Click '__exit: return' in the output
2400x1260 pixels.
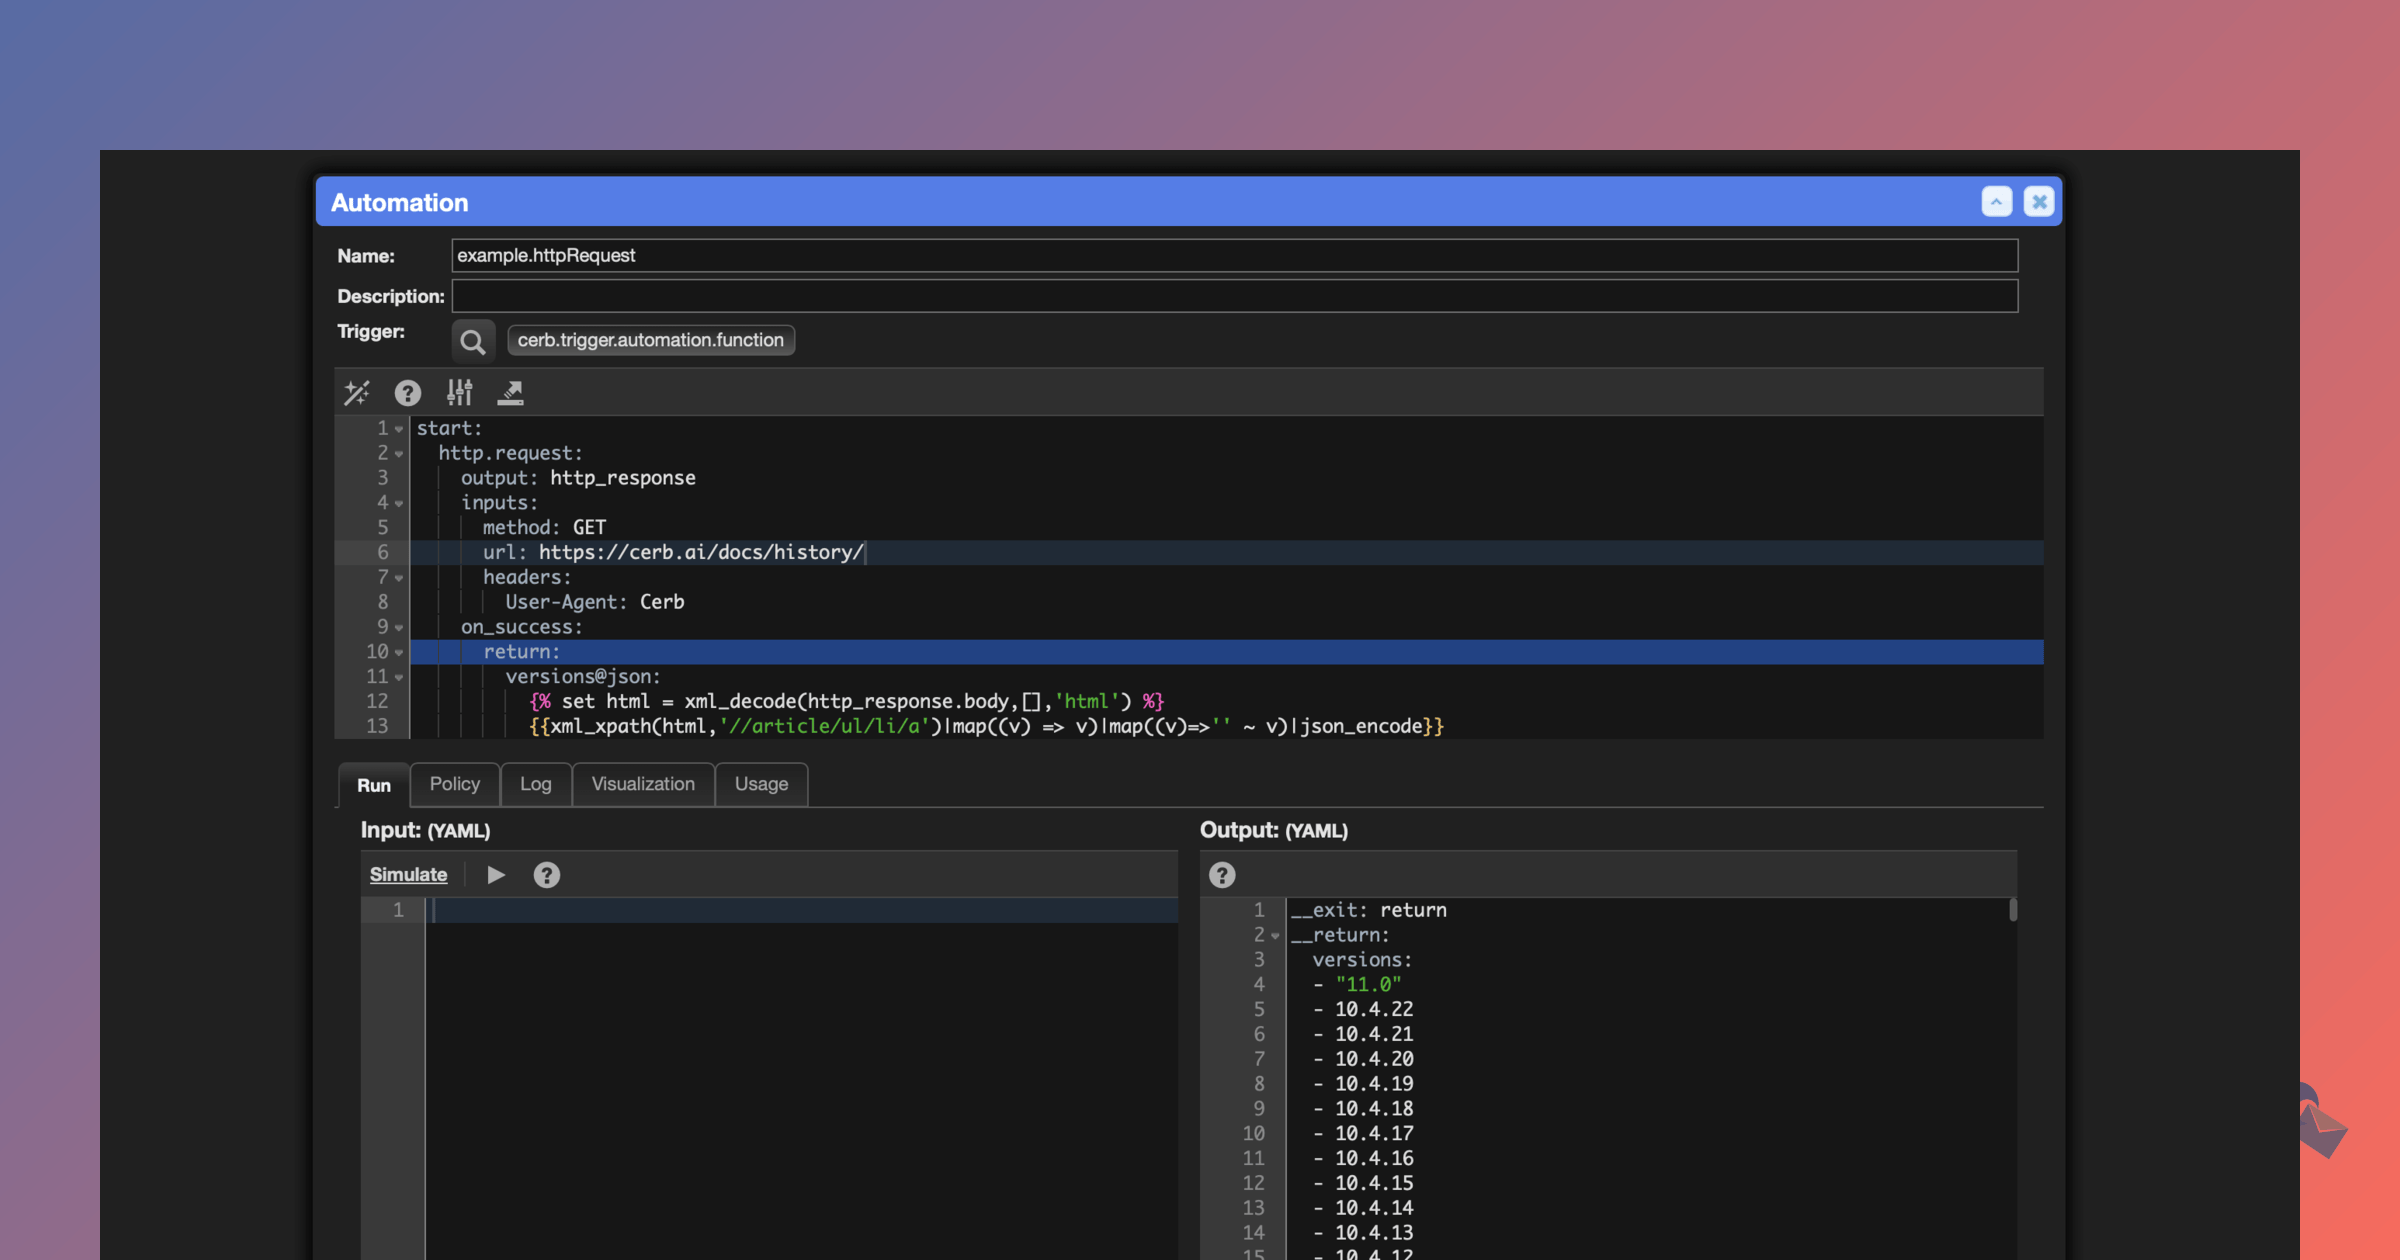coord(1369,910)
